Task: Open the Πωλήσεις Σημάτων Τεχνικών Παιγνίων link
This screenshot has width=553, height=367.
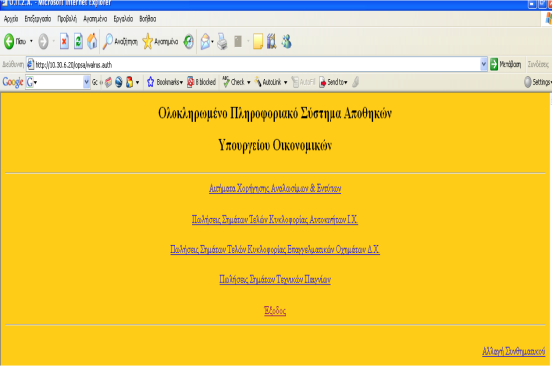Action: click(x=275, y=279)
